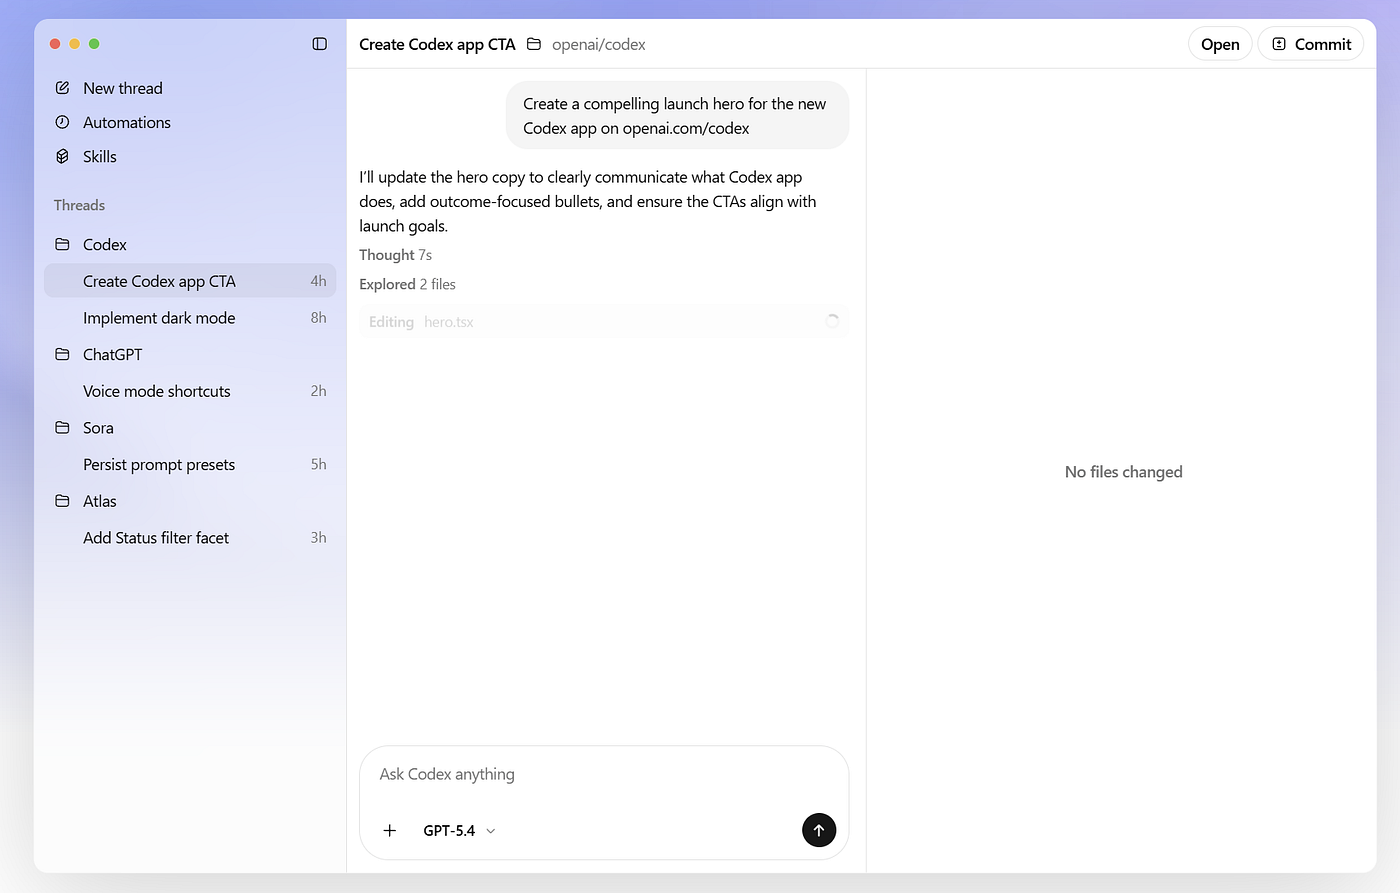The height and width of the screenshot is (893, 1400).
Task: Click the Threads section header
Action: (79, 205)
